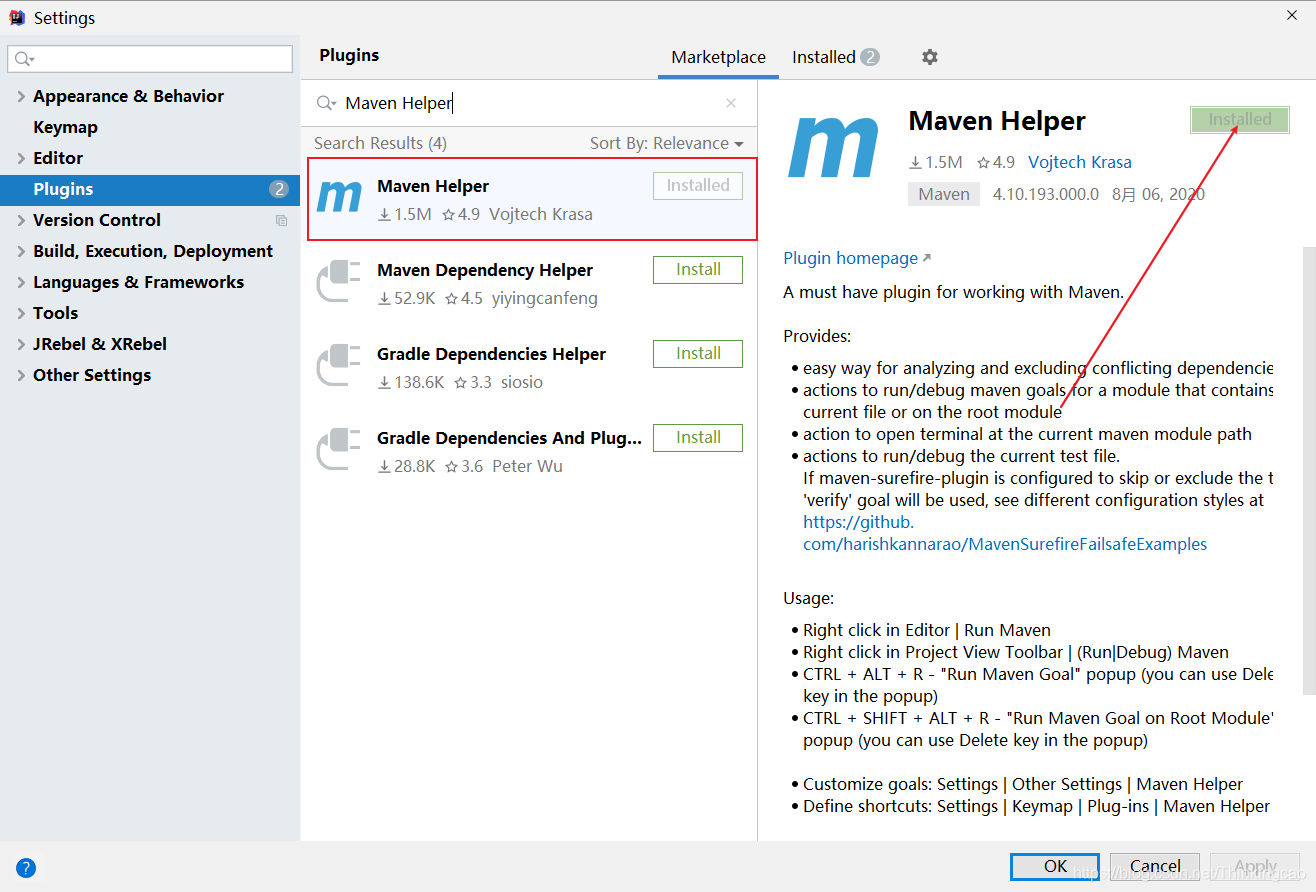
Task: Install Gradle Dependencies Helper plugin
Action: 698,354
